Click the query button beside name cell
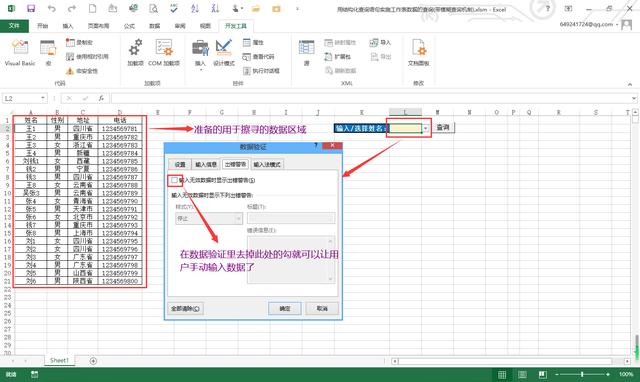The height and width of the screenshot is (382, 640). [x=443, y=128]
